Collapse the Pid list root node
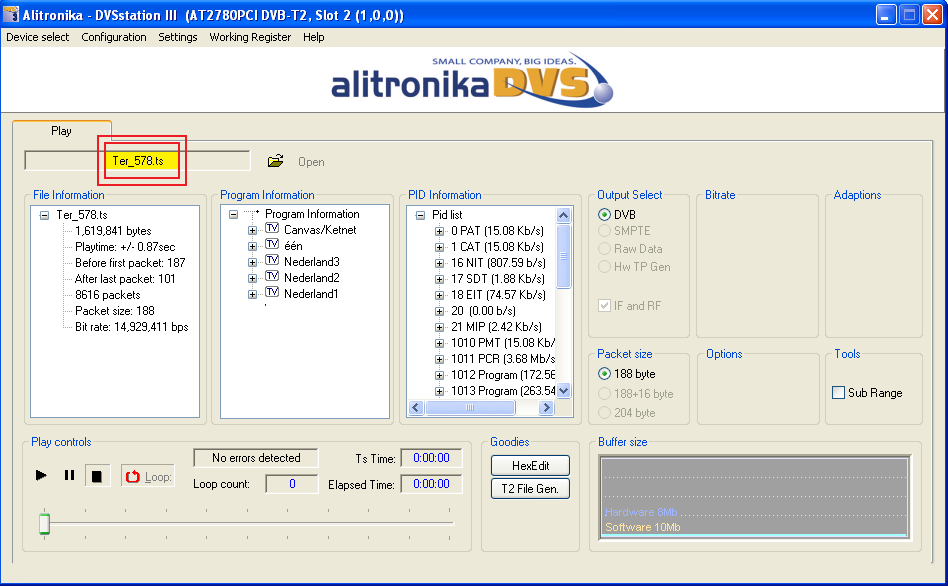The height and width of the screenshot is (586, 948). click(x=420, y=215)
